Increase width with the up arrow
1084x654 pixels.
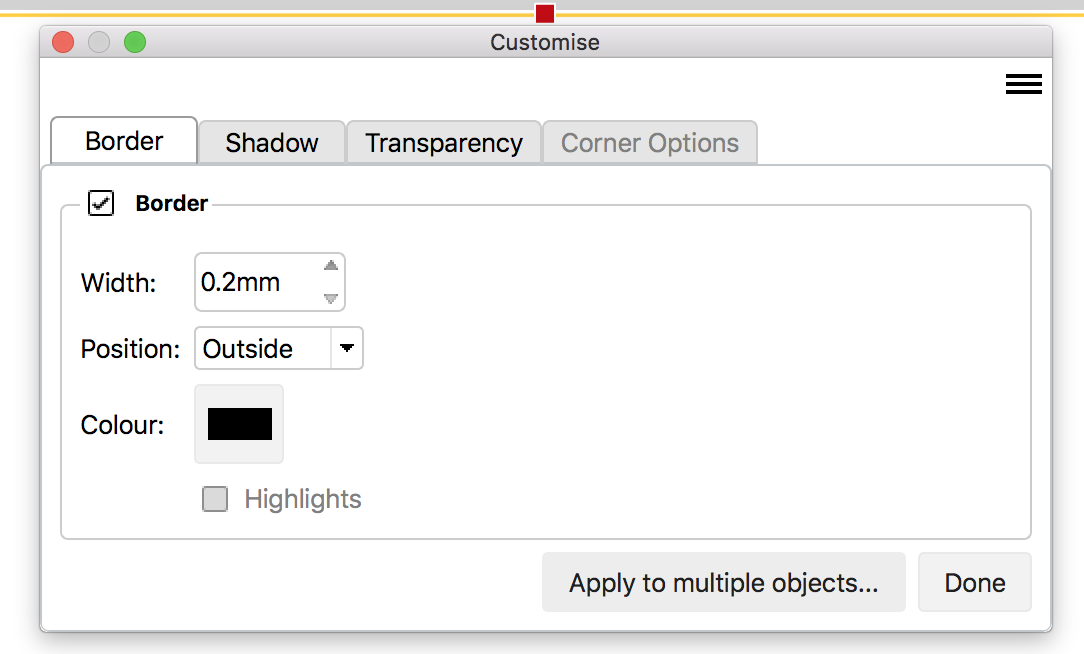pyautogui.click(x=331, y=266)
